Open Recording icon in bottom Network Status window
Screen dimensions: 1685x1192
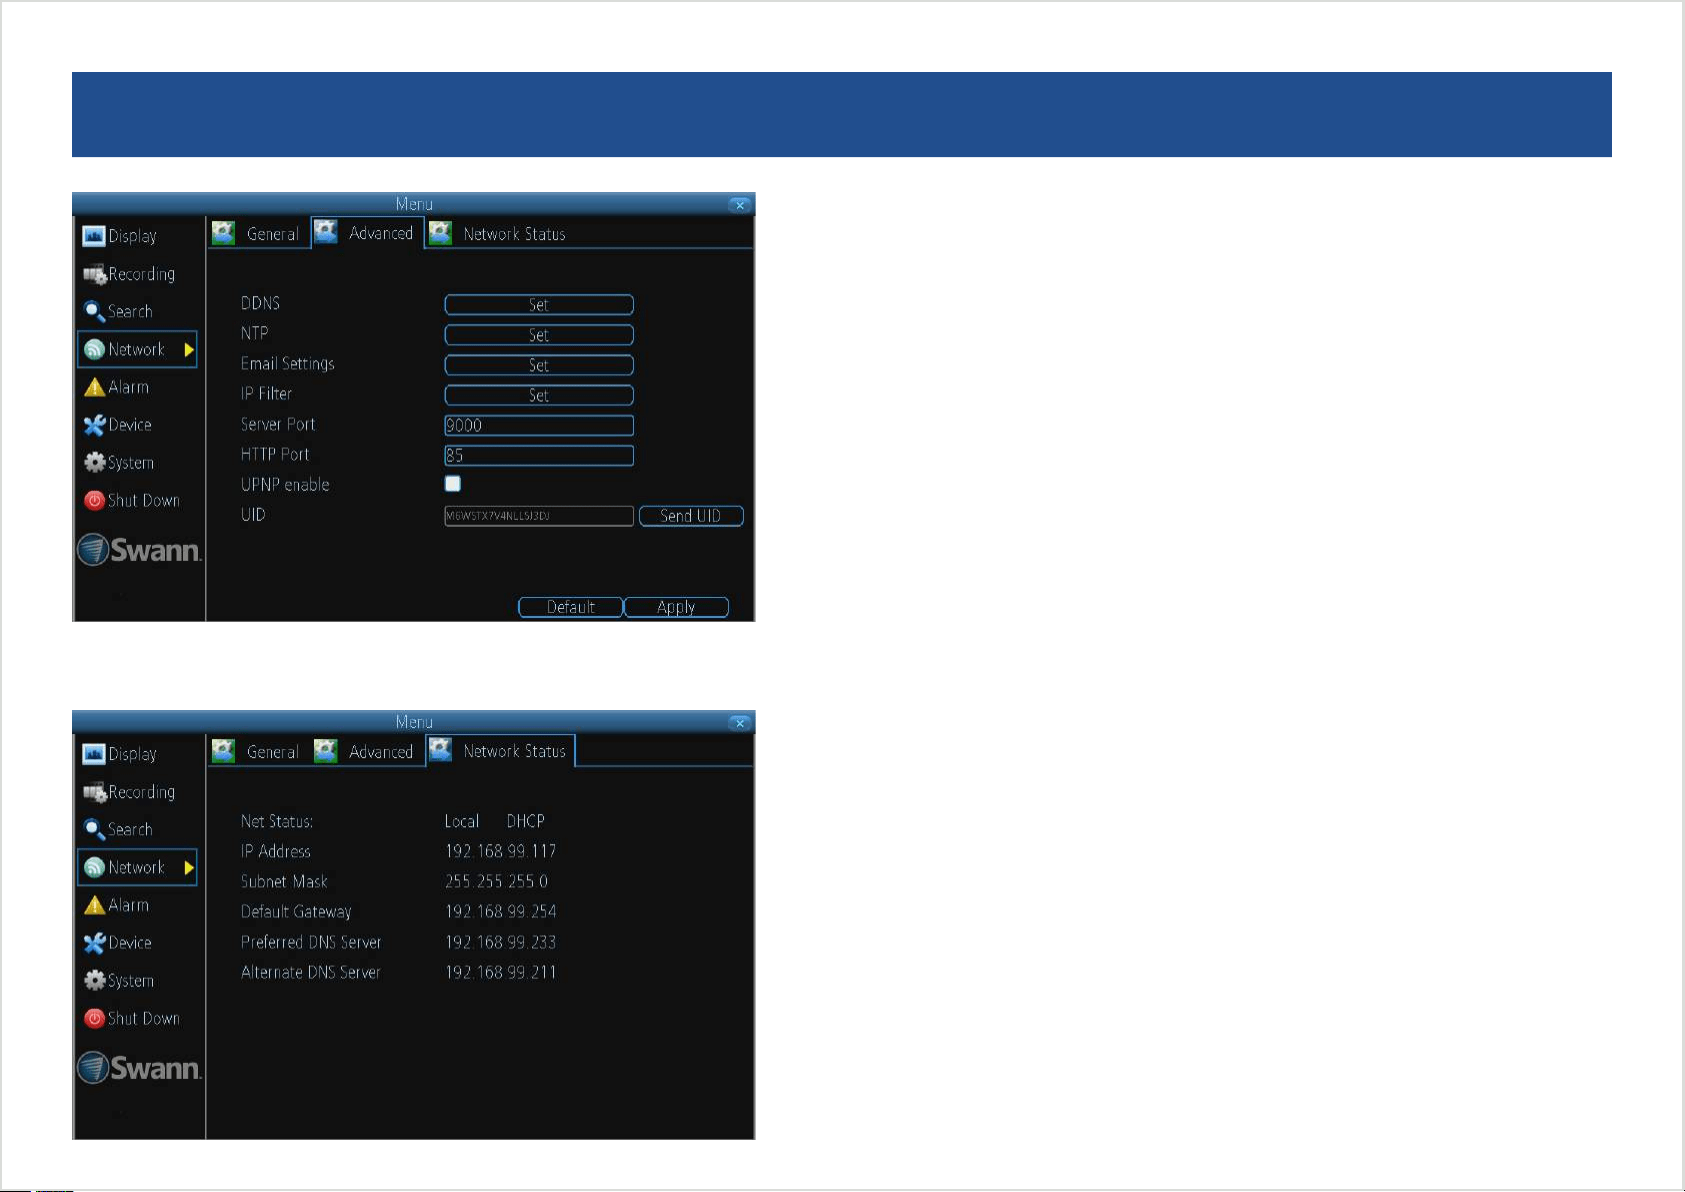click(x=95, y=792)
